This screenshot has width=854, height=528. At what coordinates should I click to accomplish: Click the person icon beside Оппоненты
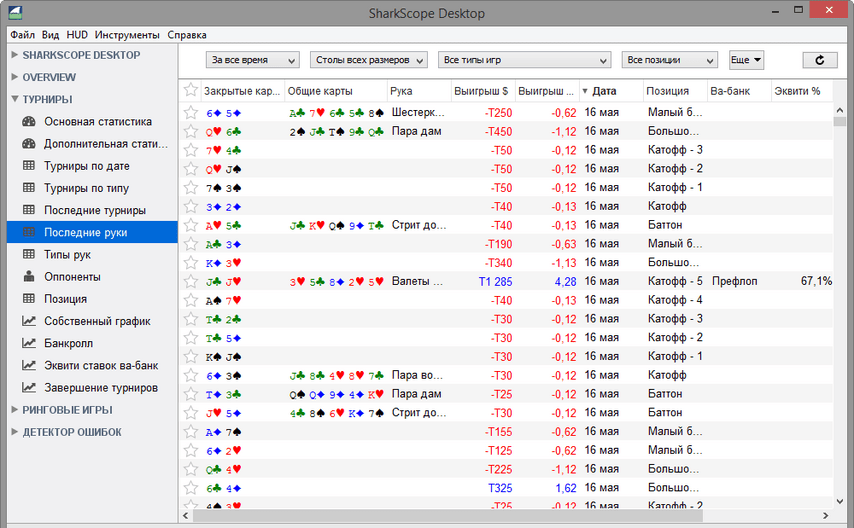29,276
